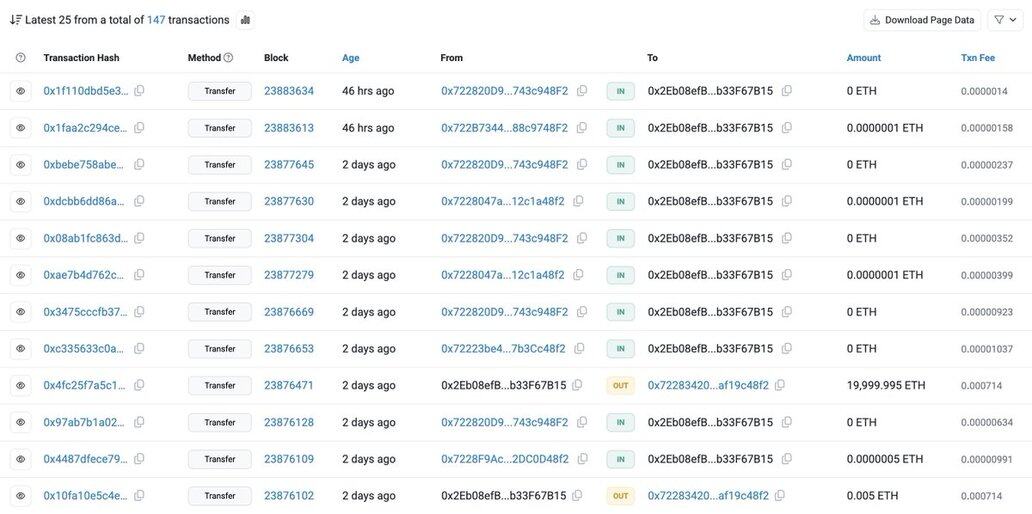Copy hash of transaction 0x4fc25f7a5c1
Viewport: 1032px width, 514px height.
(x=139, y=385)
